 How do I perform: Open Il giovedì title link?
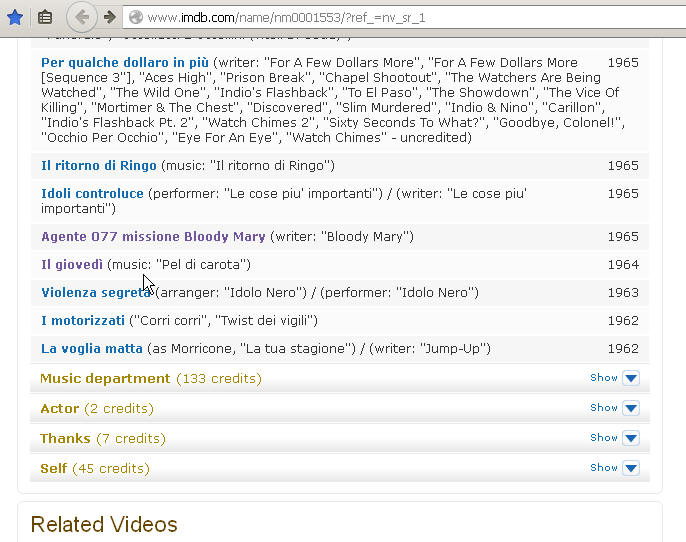click(72, 265)
